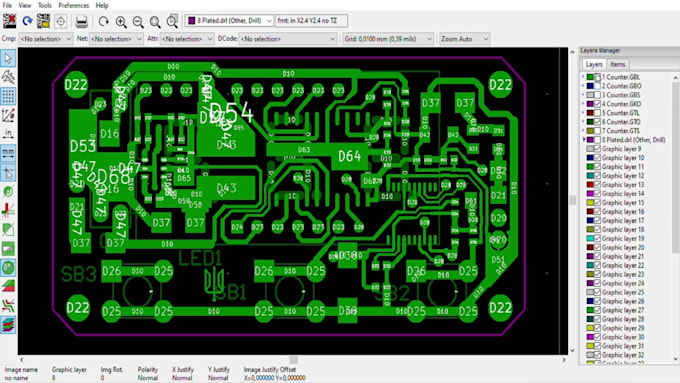Switch units to millimeters icon
Image resolution: width=680 pixels, height=383 pixels.
coord(8,153)
